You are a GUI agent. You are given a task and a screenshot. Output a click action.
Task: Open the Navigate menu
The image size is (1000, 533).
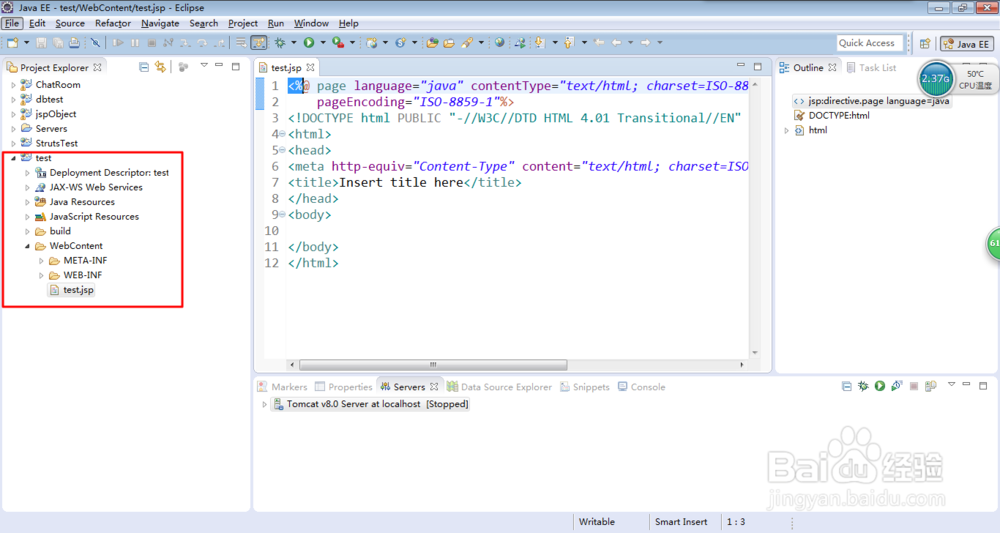point(160,24)
